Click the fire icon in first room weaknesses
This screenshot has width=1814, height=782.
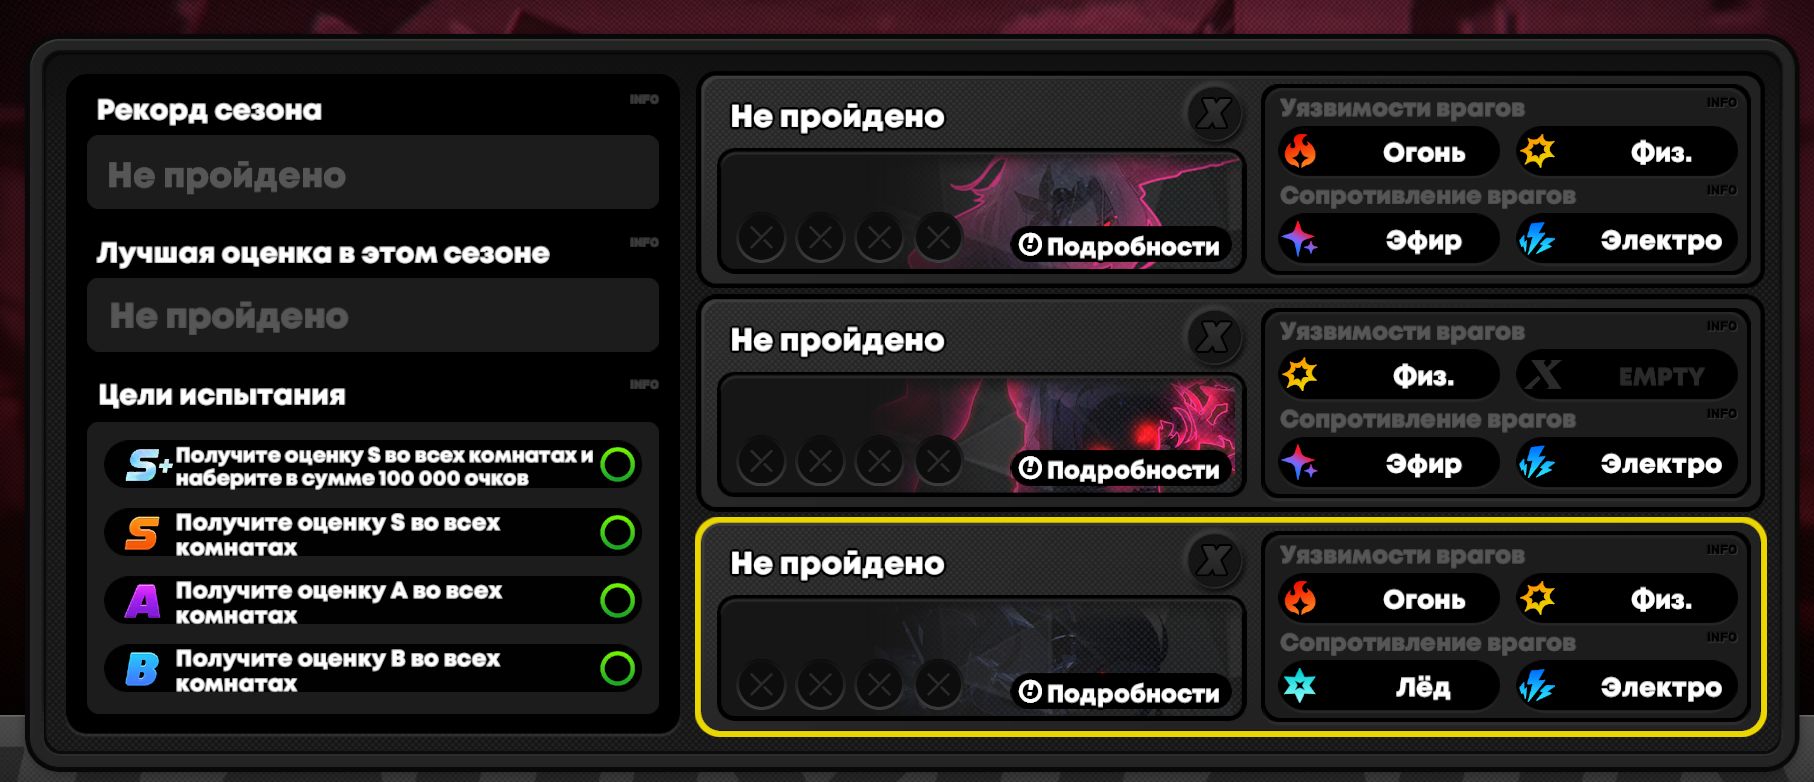[1300, 152]
